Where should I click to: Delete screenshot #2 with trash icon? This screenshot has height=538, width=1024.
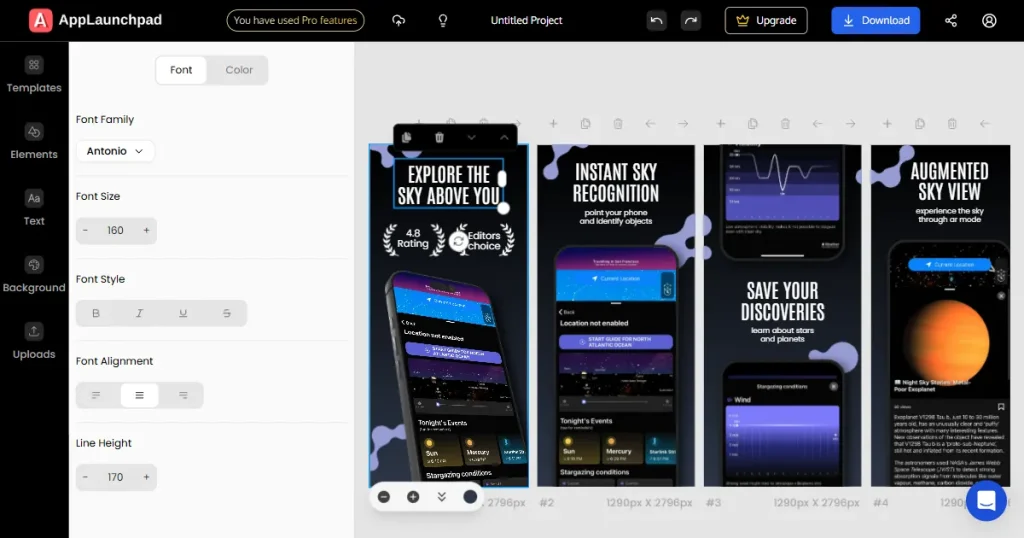pos(618,123)
